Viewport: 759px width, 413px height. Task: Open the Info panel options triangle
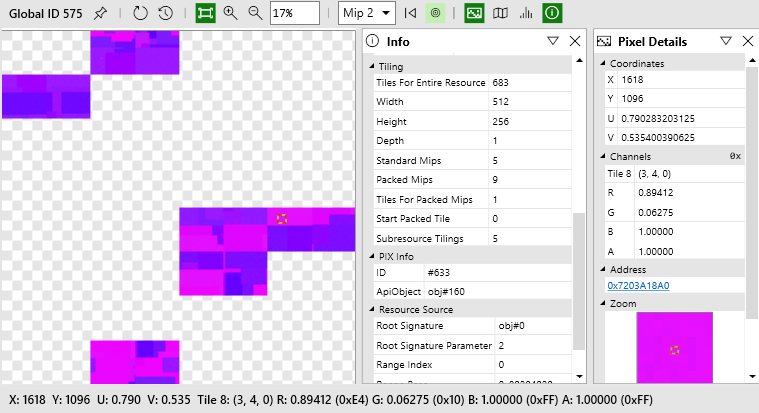coord(553,41)
